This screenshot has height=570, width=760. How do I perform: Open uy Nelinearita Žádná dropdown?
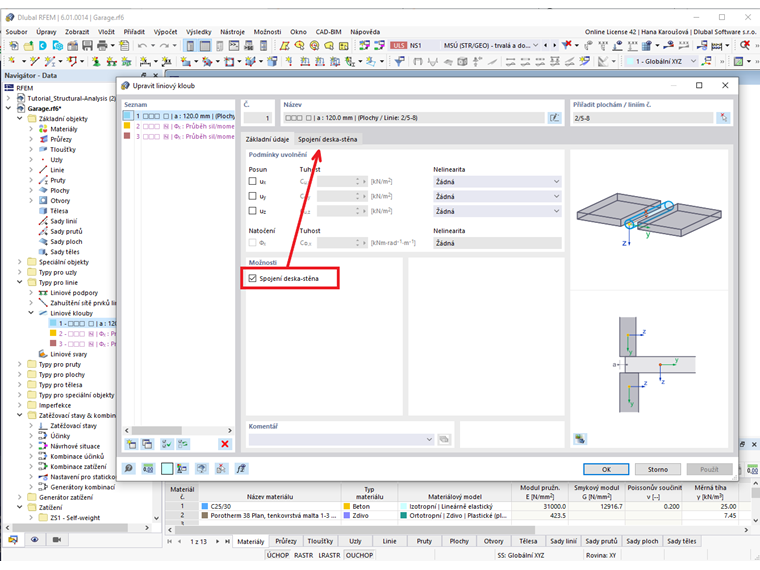pos(497,196)
